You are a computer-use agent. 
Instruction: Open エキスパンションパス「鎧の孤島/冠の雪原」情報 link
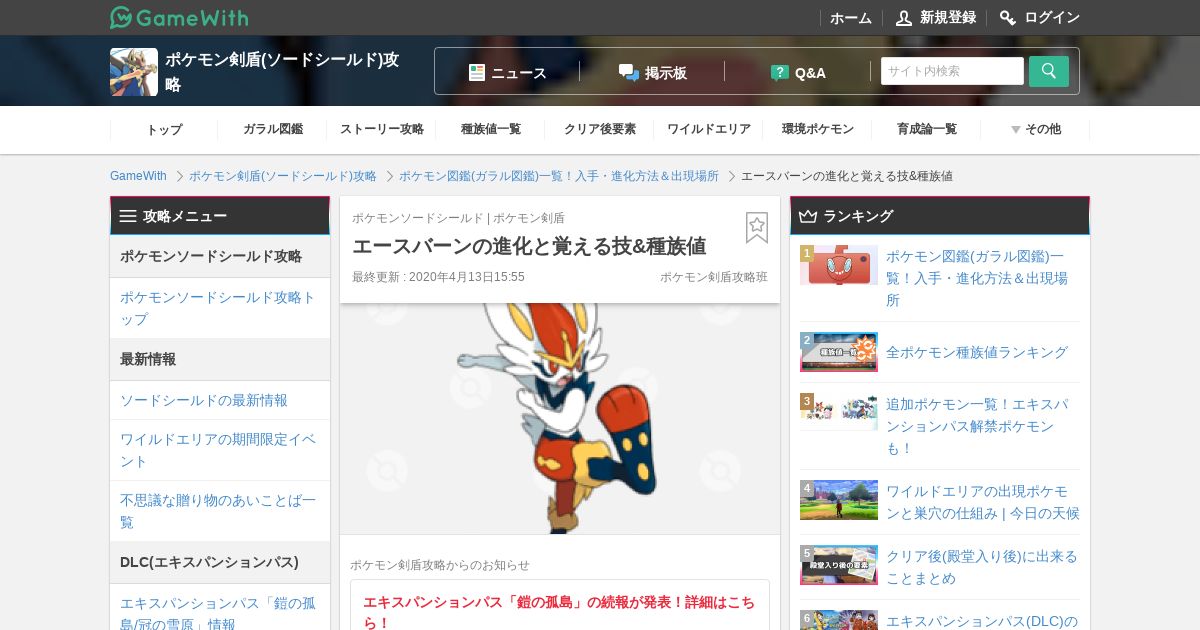coord(220,614)
